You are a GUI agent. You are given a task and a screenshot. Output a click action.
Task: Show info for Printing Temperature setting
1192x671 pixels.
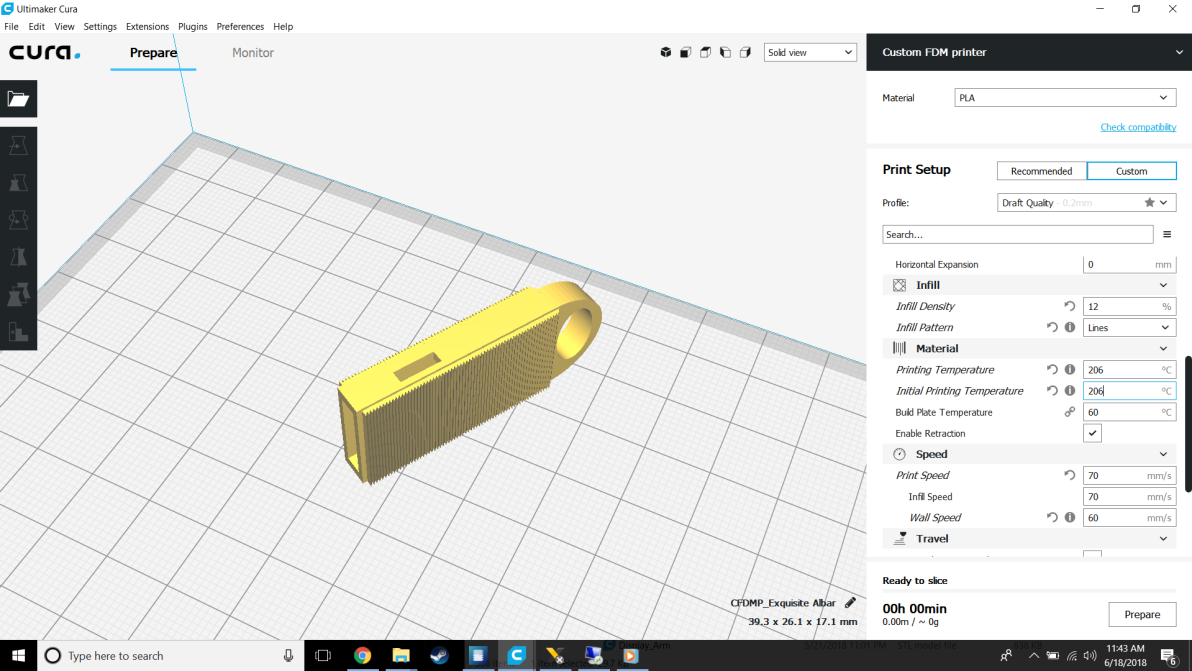coord(1070,369)
